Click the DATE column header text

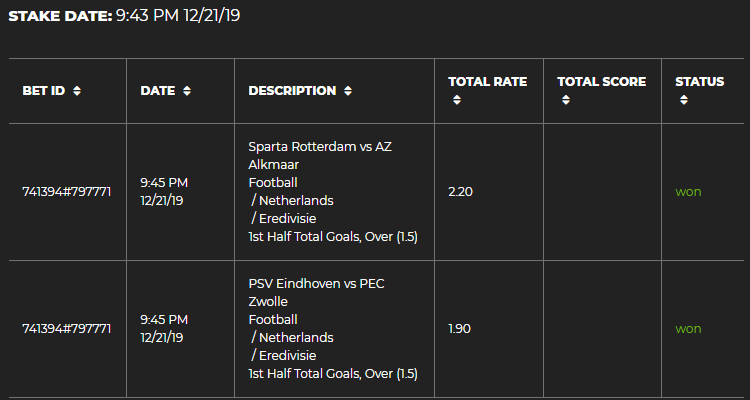tap(158, 91)
